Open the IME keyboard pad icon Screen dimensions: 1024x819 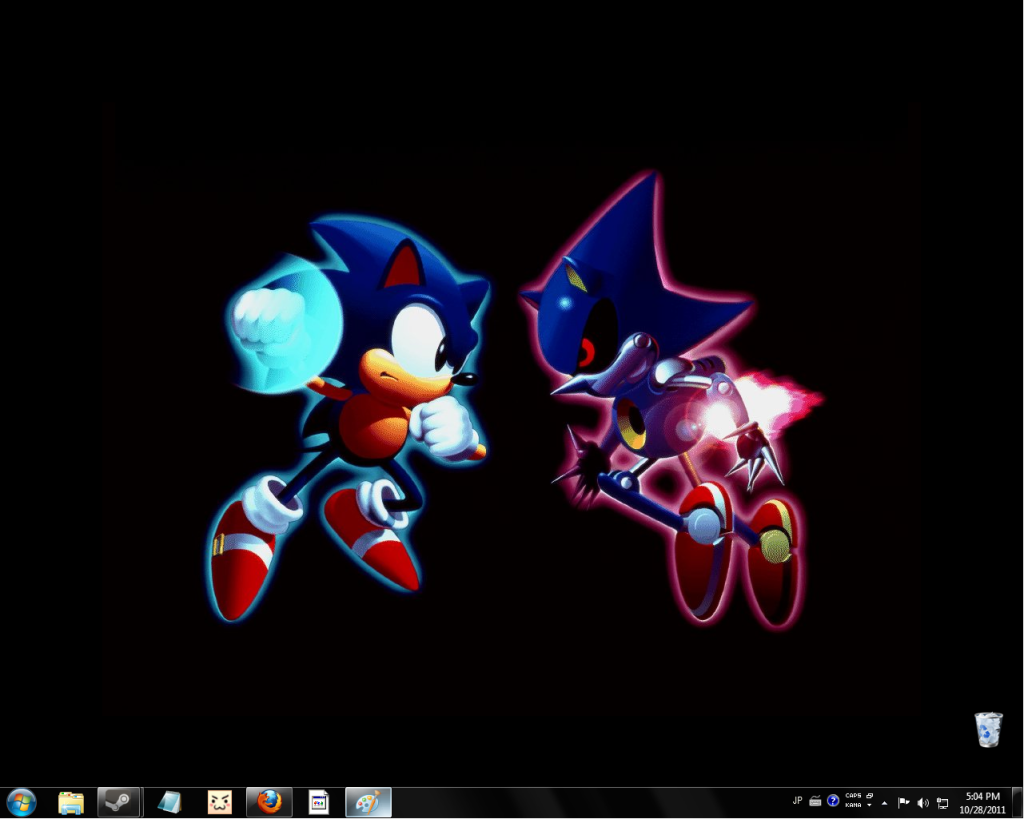[x=815, y=801]
